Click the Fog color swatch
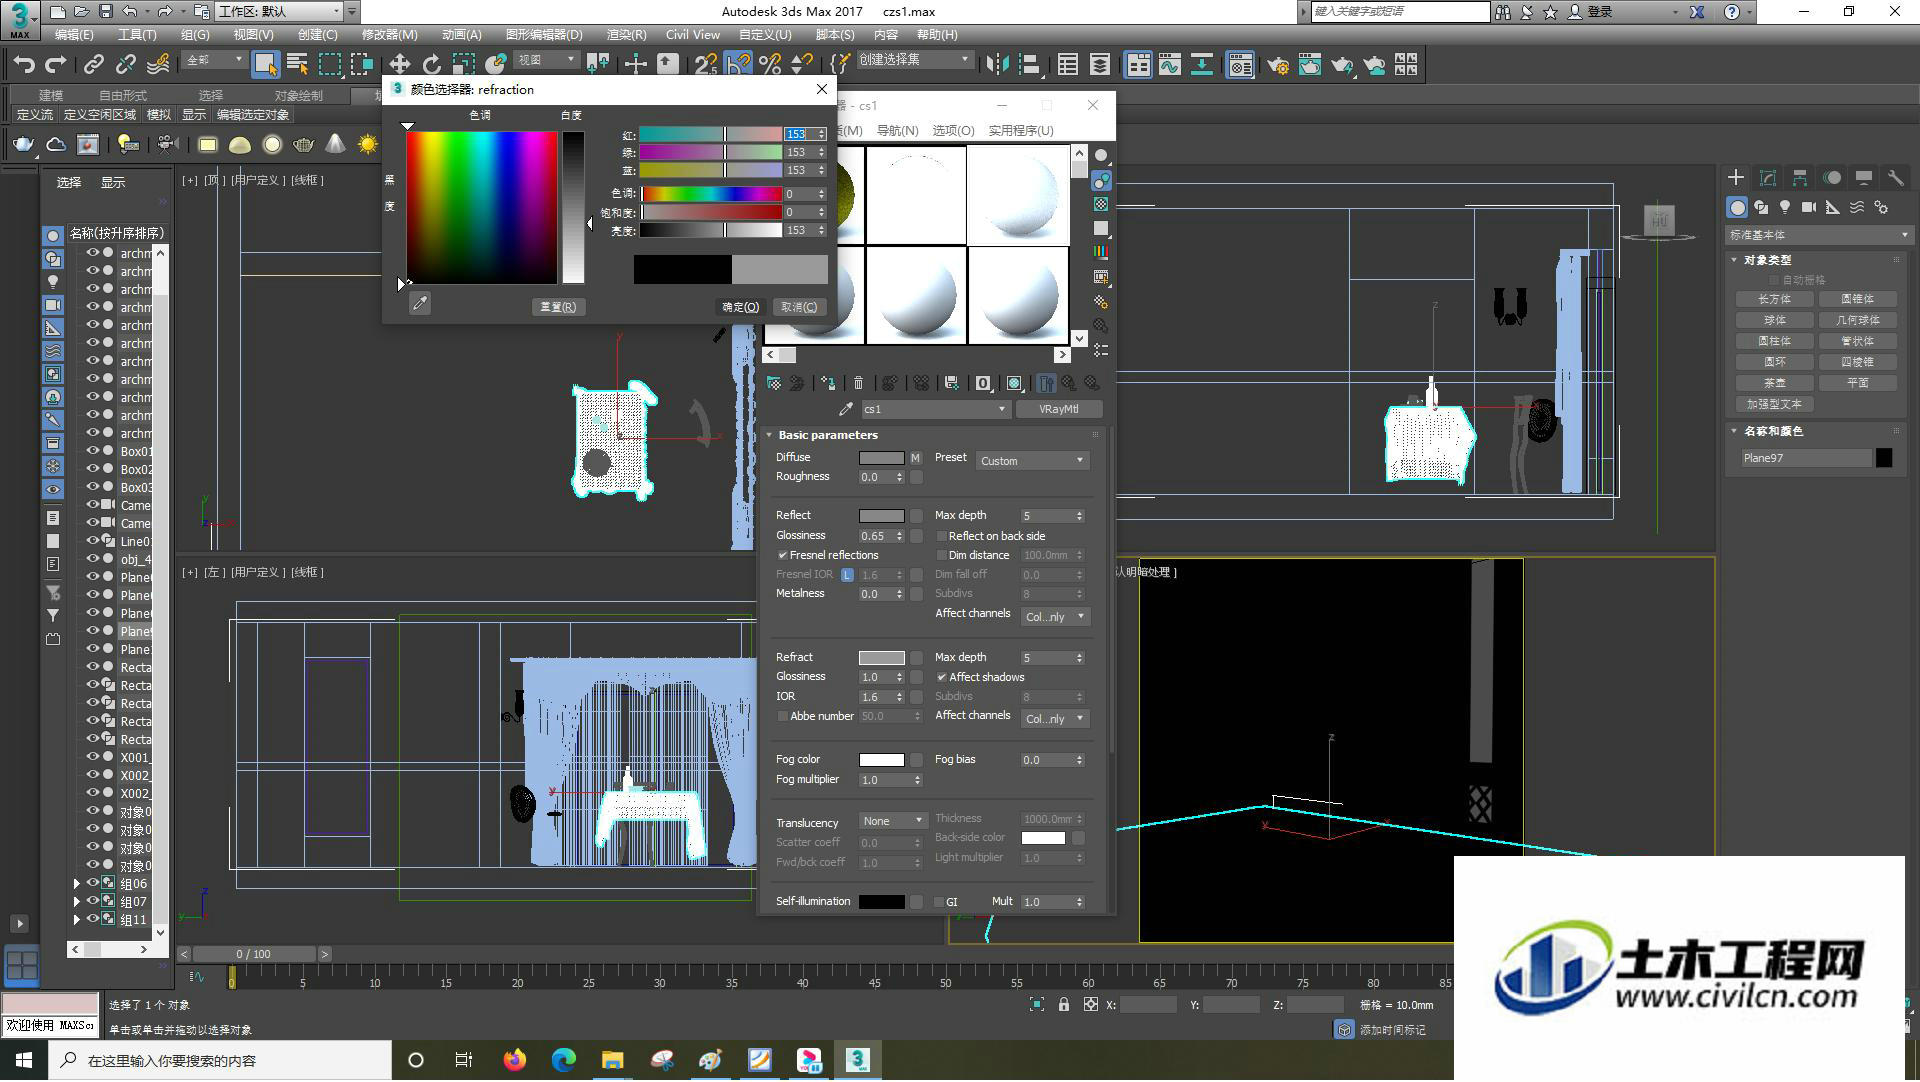 (881, 760)
